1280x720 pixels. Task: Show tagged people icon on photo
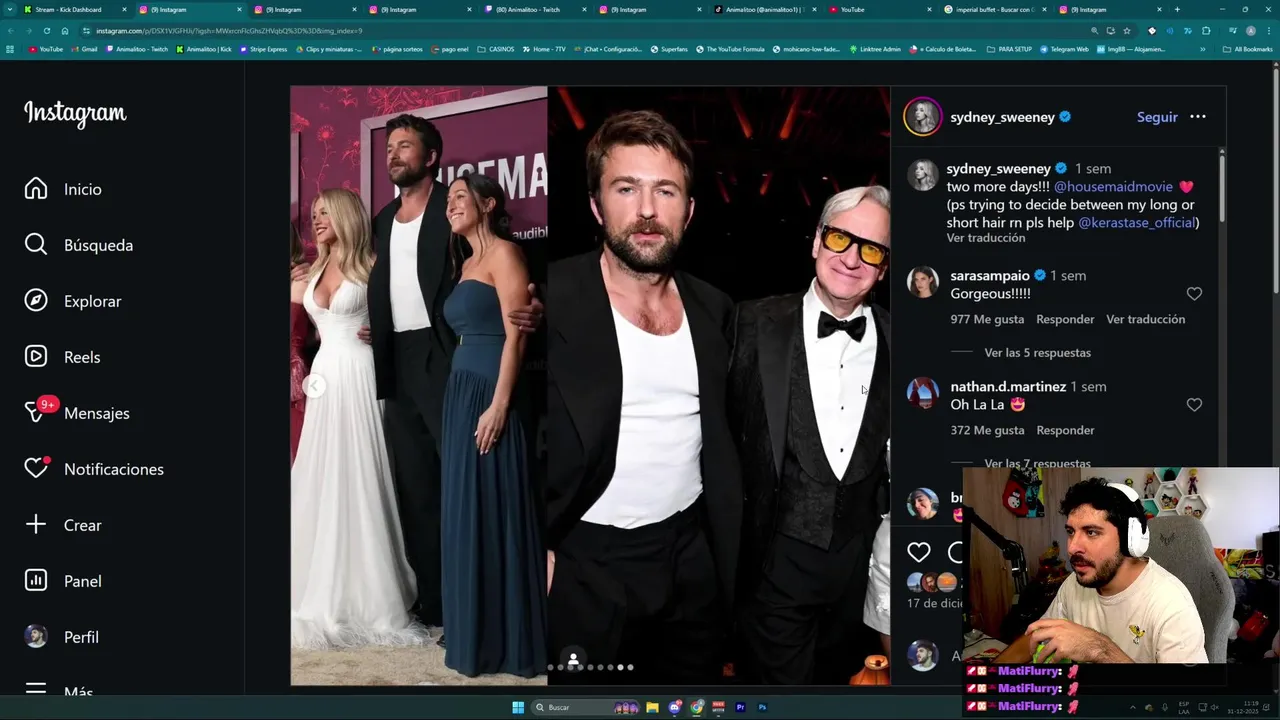(573, 659)
